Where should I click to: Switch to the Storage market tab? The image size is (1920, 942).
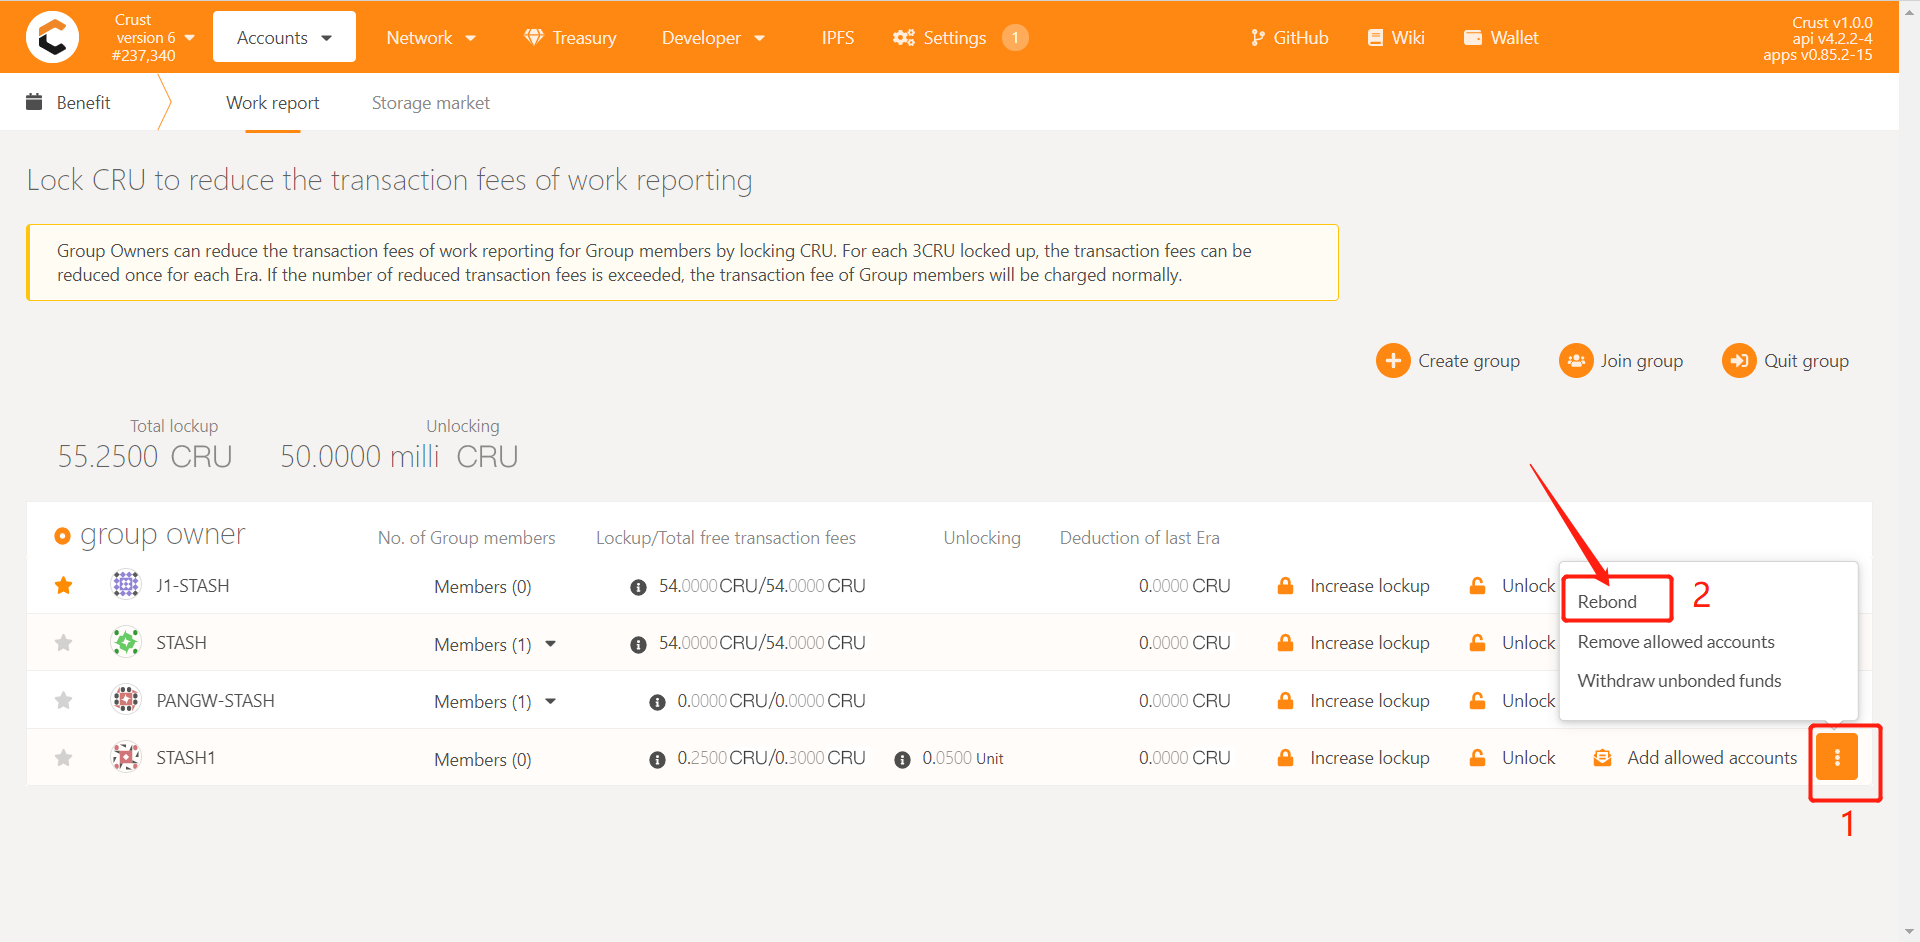click(431, 103)
